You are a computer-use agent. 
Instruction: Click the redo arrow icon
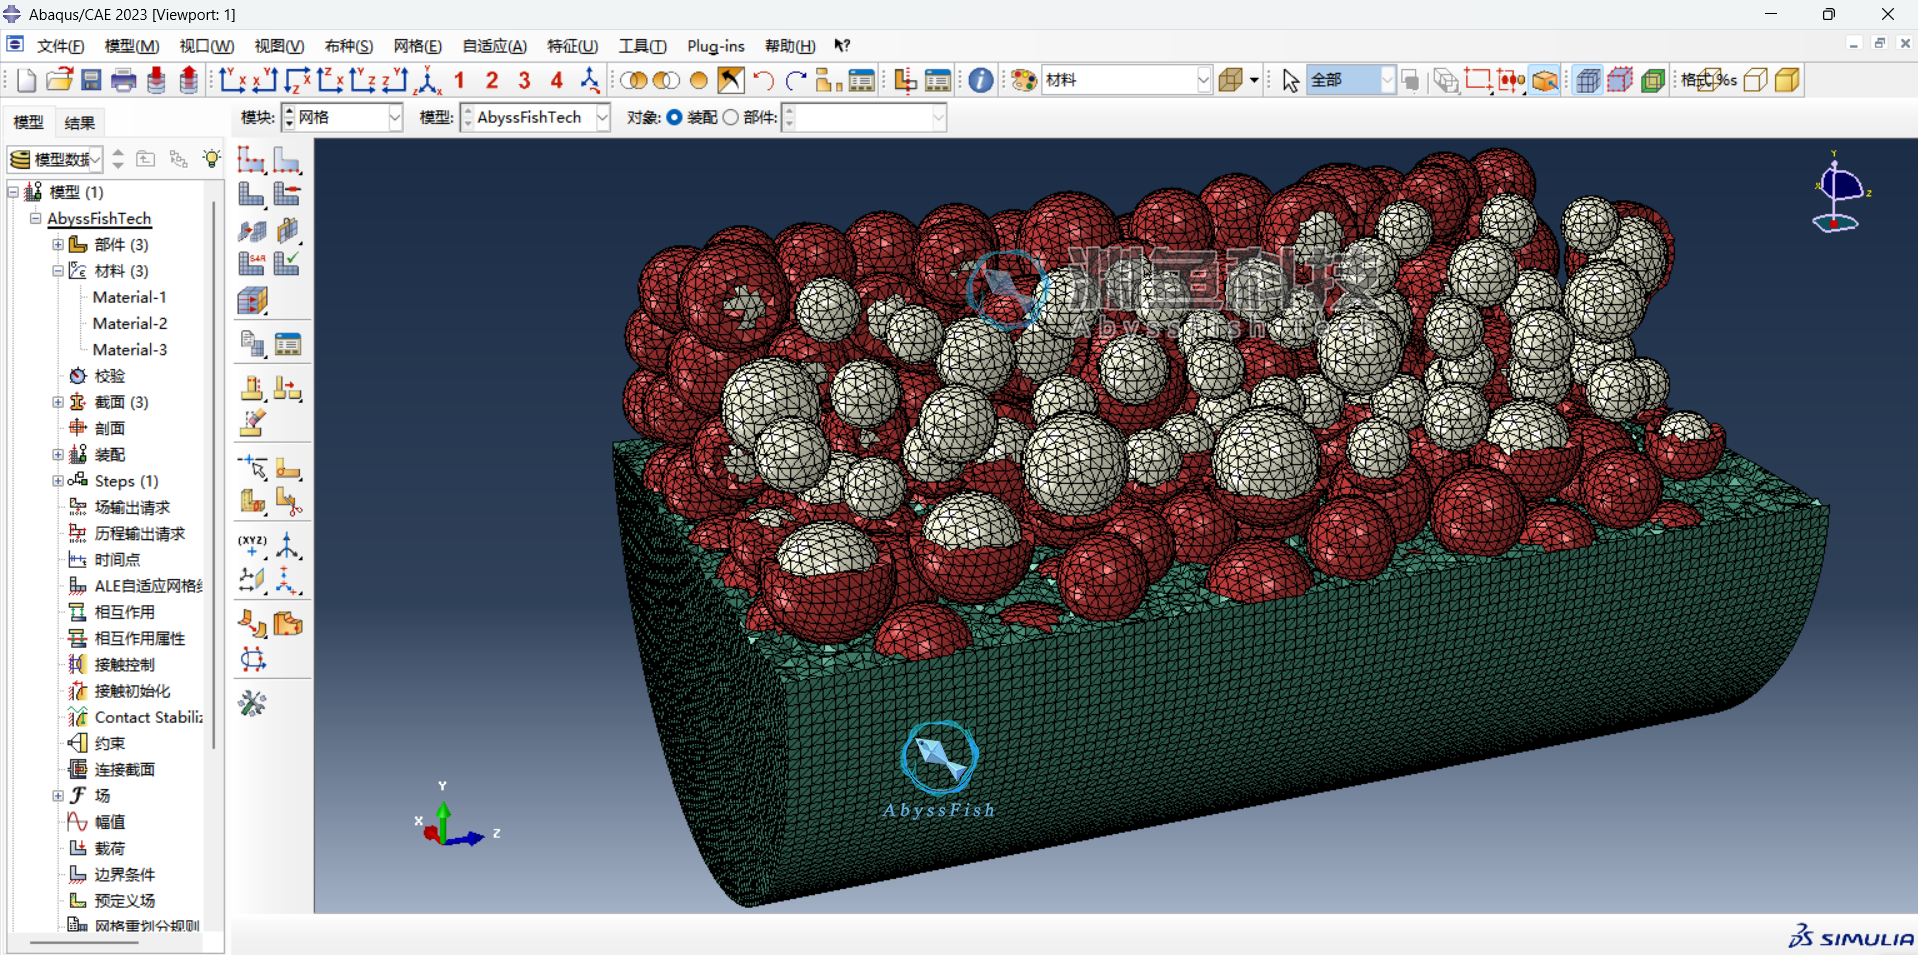(796, 80)
